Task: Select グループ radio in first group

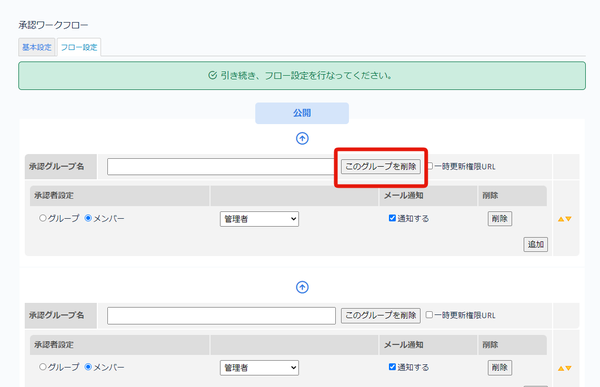Action: point(43,218)
